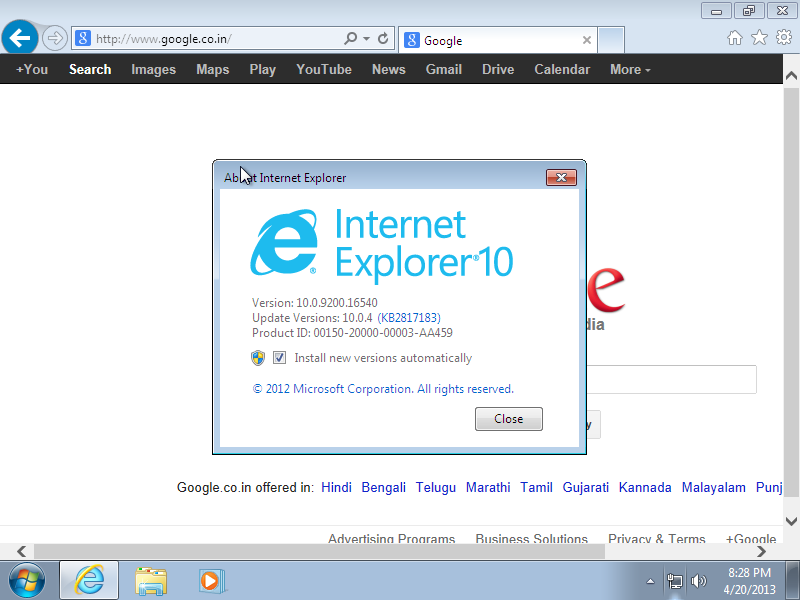The height and width of the screenshot is (600, 800).
Task: Open Windows Explorer folder taskbar icon
Action: 151,581
